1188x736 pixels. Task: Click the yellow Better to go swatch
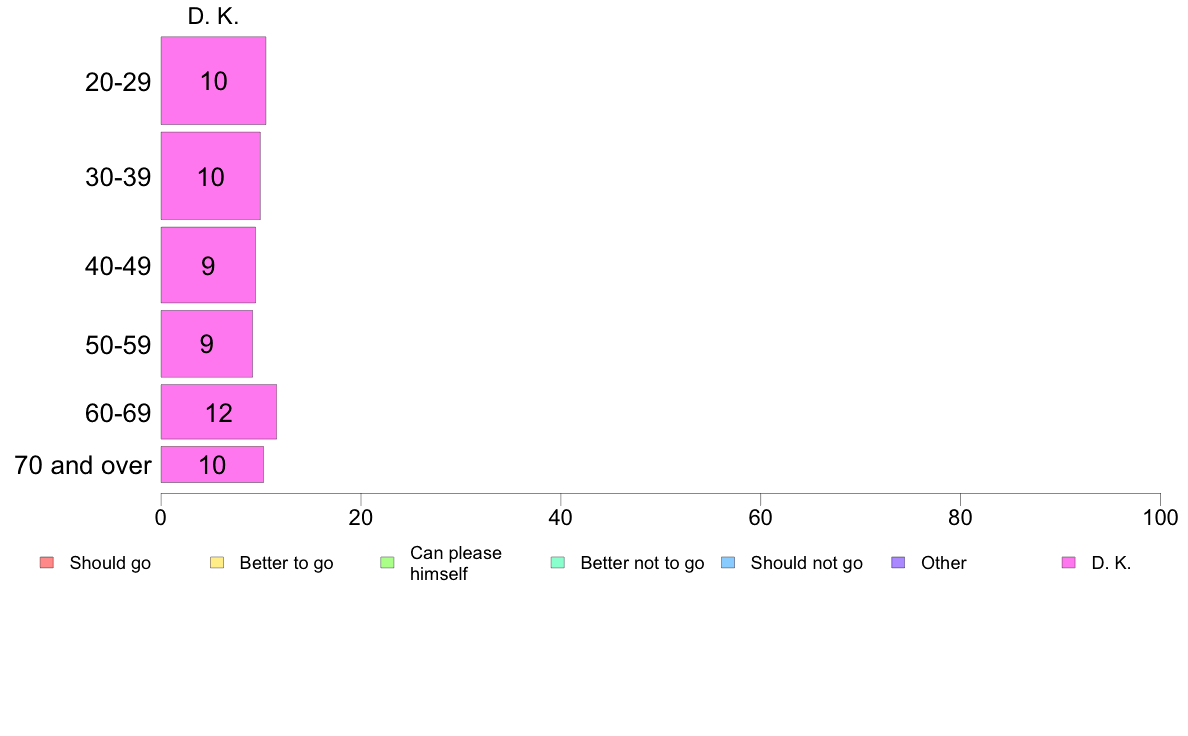(x=217, y=562)
